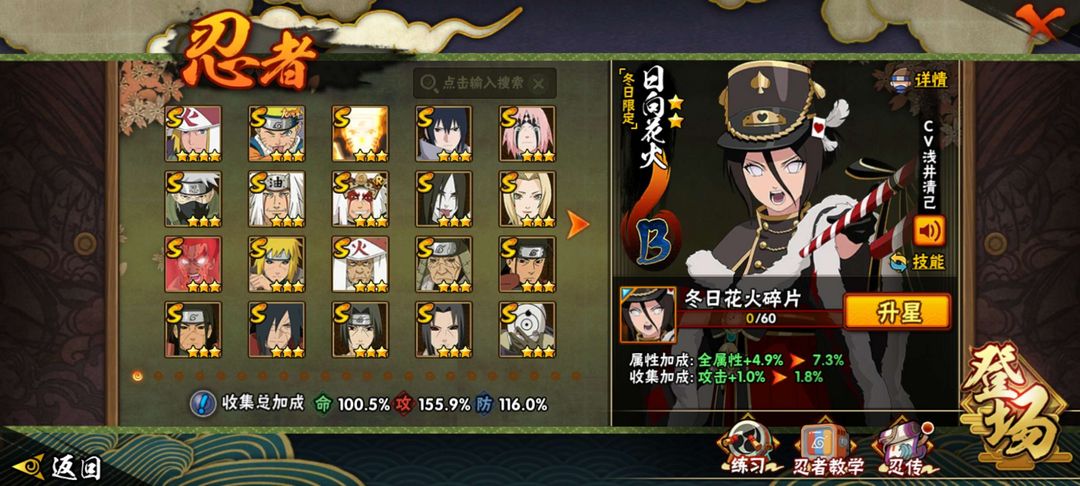Click 返回 to go back

59,467
